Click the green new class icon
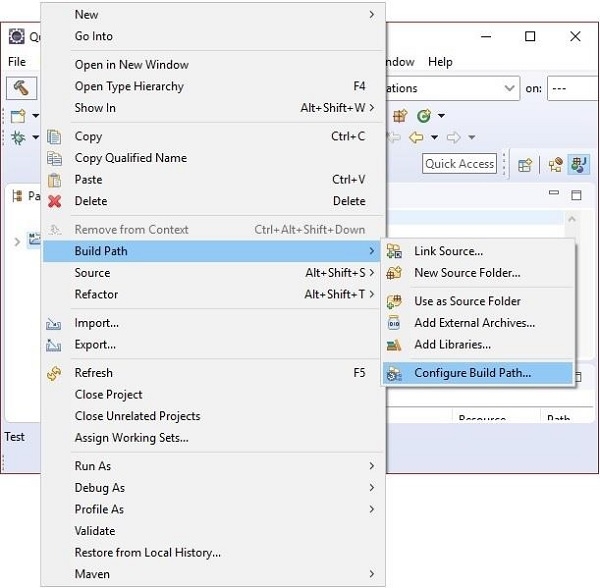The width and height of the screenshot is (600, 588). [x=424, y=116]
